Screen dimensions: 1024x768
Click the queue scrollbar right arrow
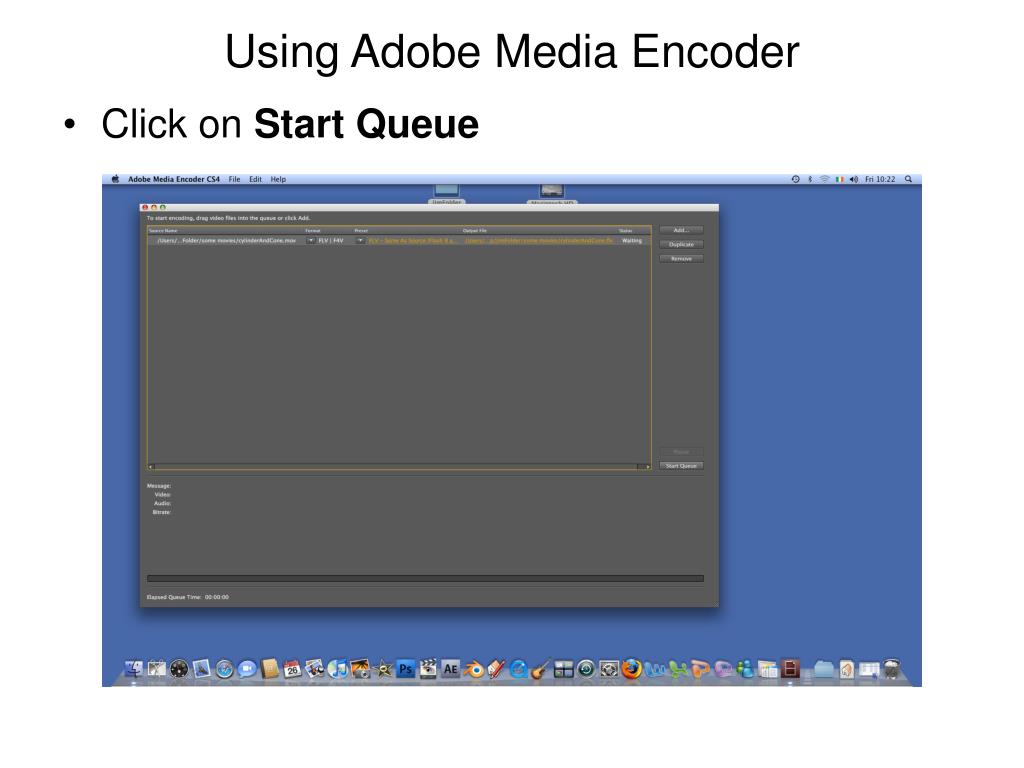click(648, 466)
